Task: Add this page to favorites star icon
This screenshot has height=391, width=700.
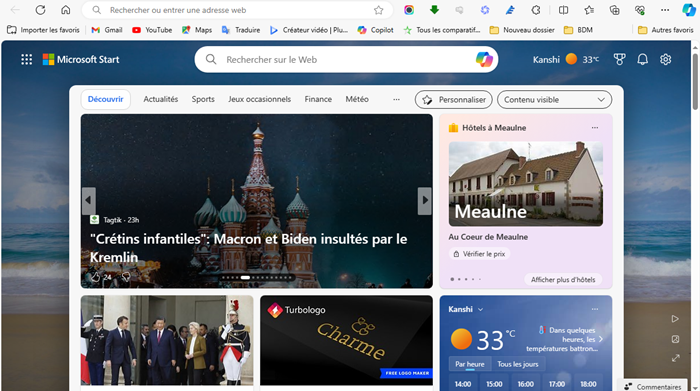Action: (379, 10)
